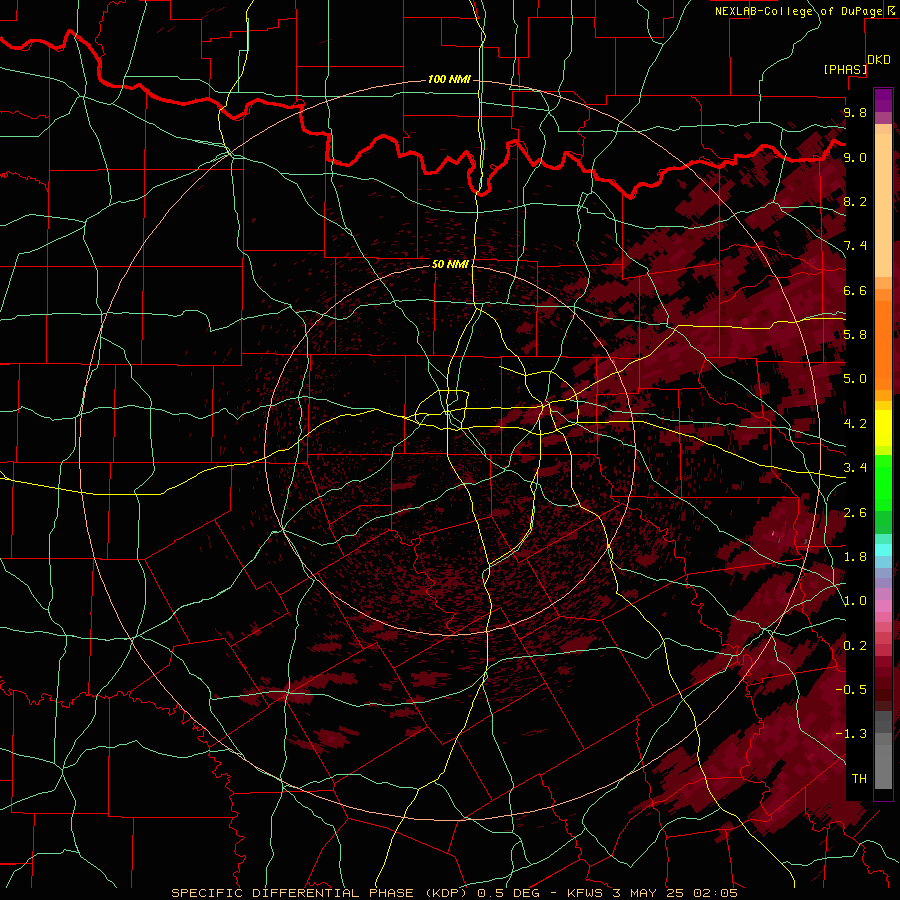The image size is (900, 900).
Task: Click the -1.3 value on the color scale
Action: pos(851,734)
